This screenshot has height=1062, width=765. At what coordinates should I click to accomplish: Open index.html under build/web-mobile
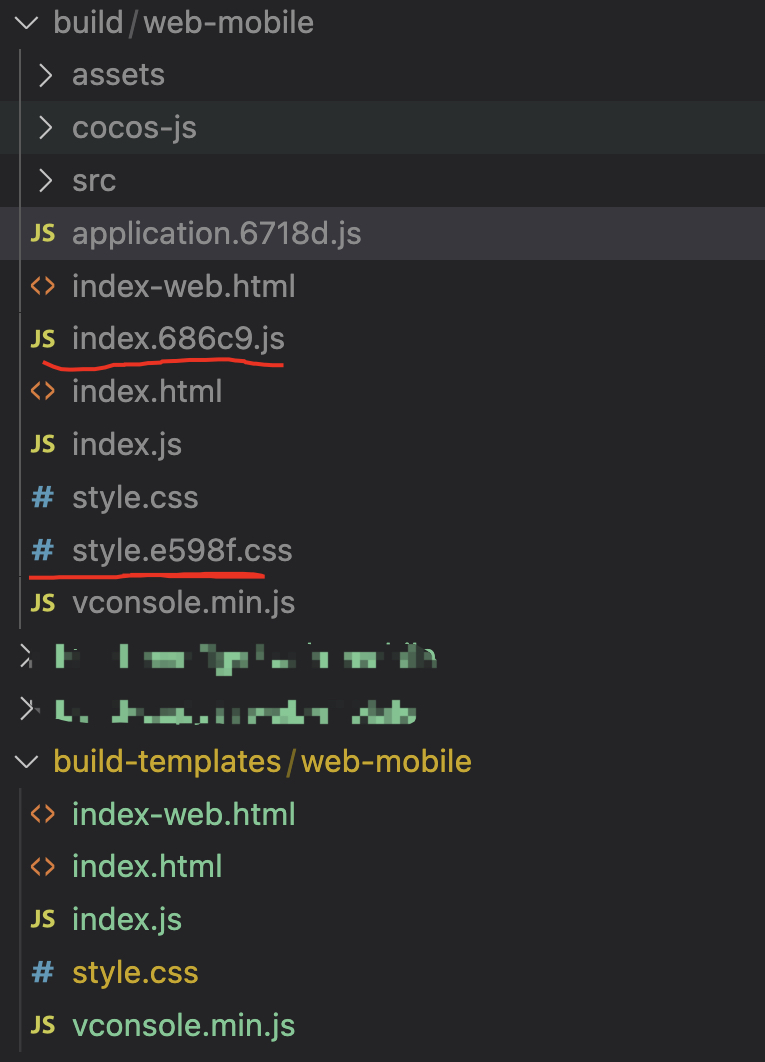pyautogui.click(x=147, y=392)
